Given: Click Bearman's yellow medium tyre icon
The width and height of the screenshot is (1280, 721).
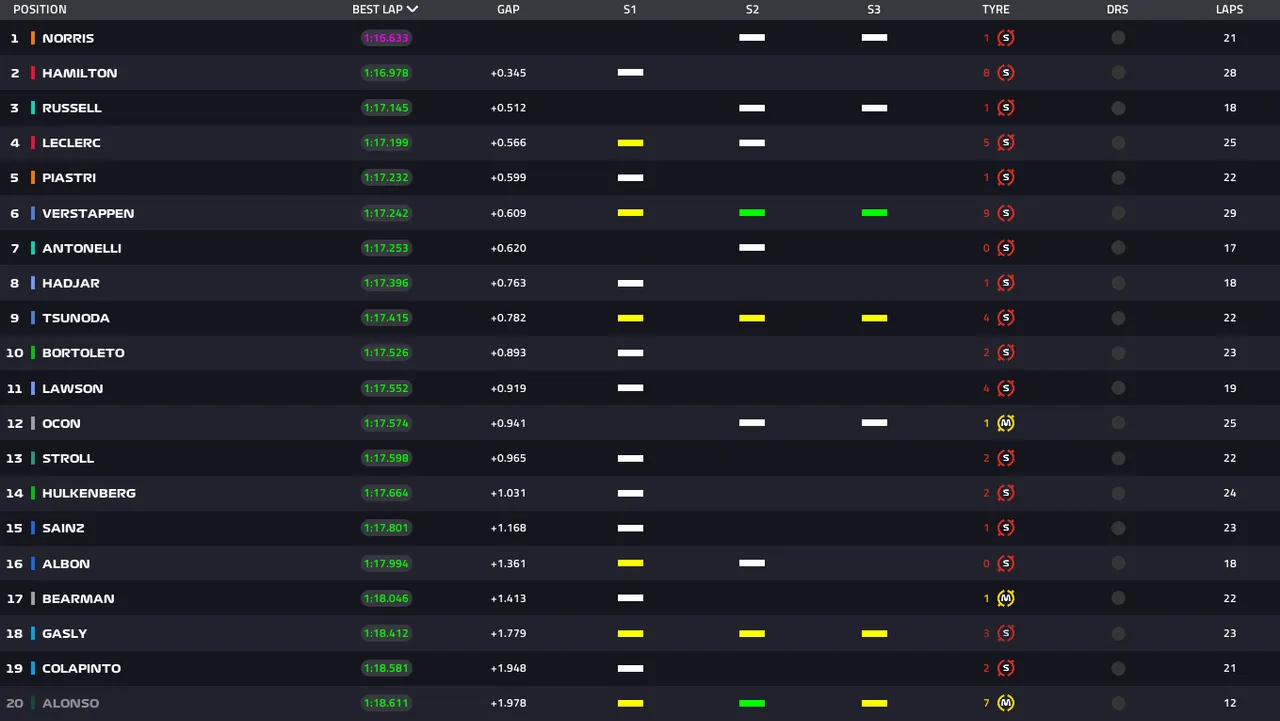Looking at the screenshot, I should pos(1006,598).
